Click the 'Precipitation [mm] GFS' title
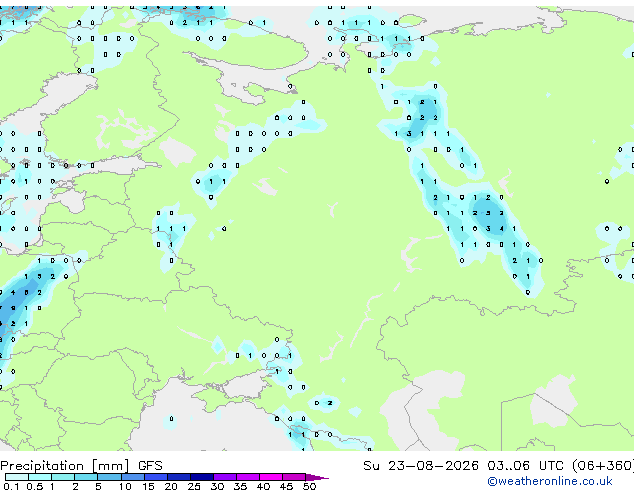634x490 pixels. click(x=81, y=466)
